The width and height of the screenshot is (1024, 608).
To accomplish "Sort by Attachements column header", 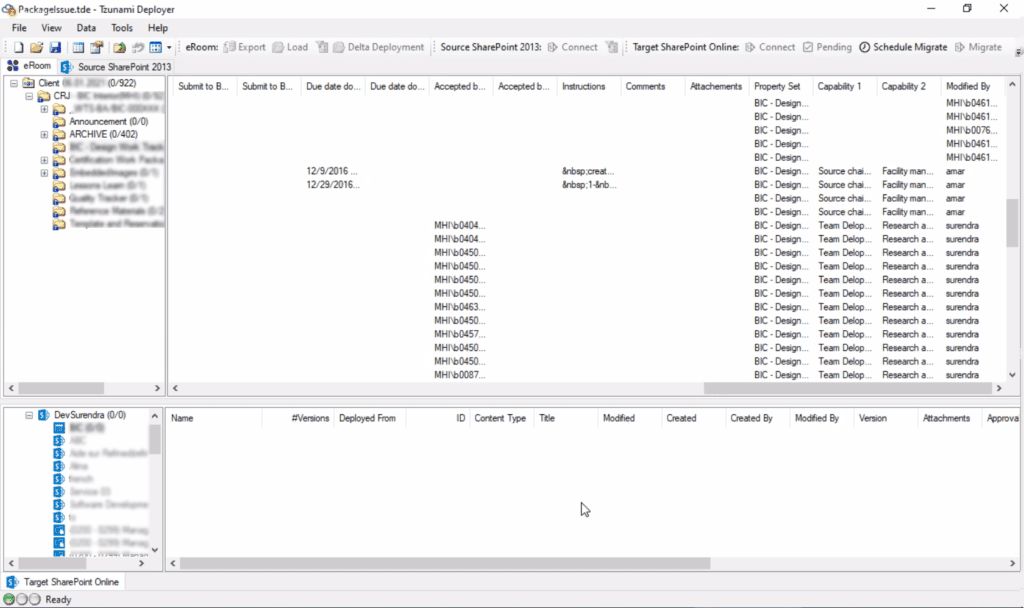I will [716, 86].
